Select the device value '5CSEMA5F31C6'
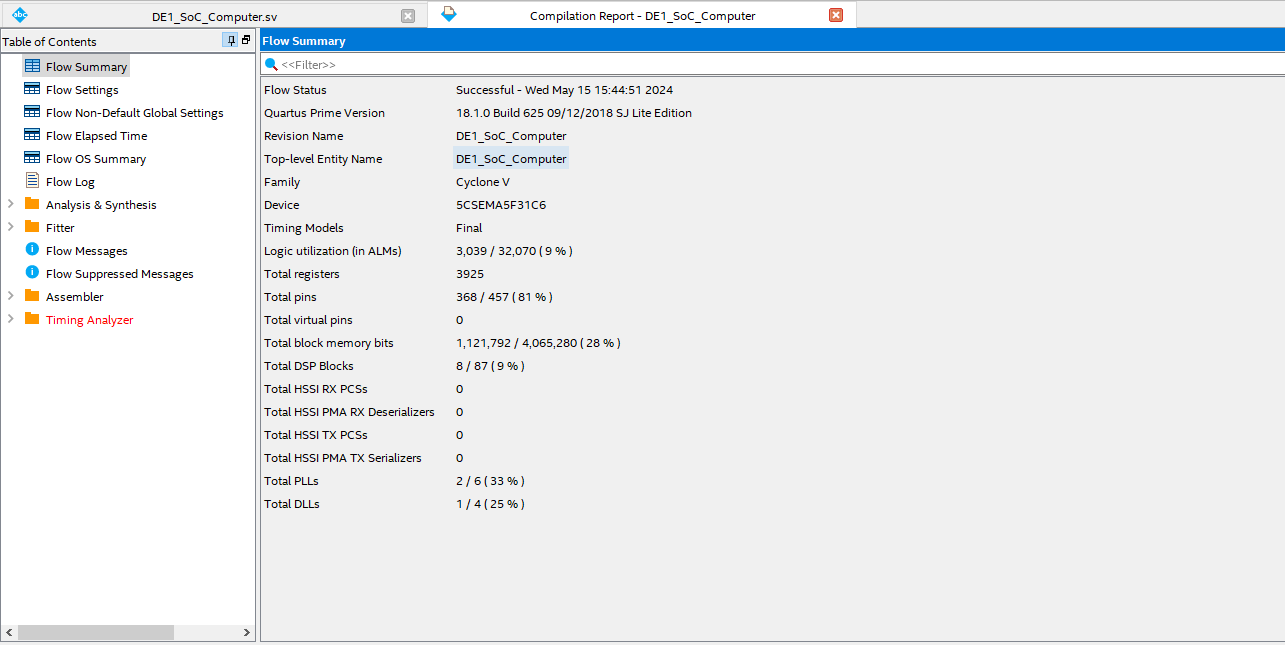 tap(501, 205)
